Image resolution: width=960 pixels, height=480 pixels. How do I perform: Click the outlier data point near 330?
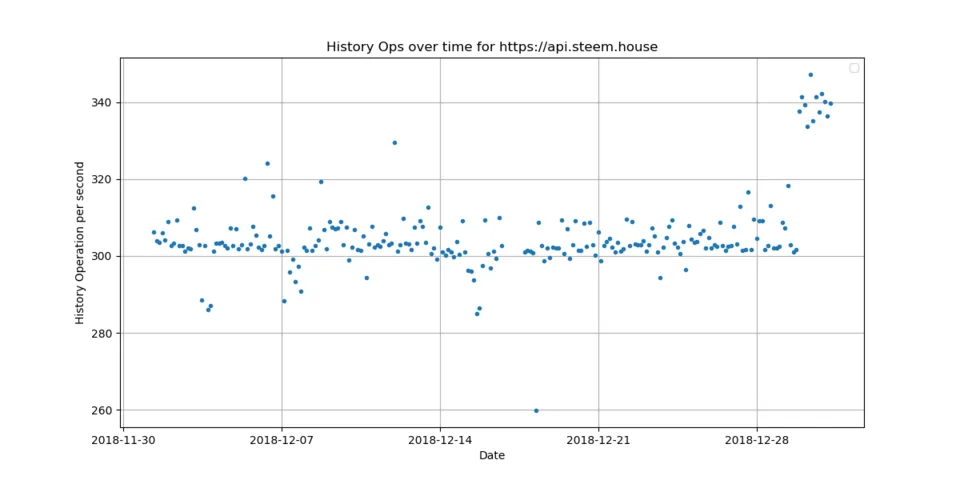394,143
